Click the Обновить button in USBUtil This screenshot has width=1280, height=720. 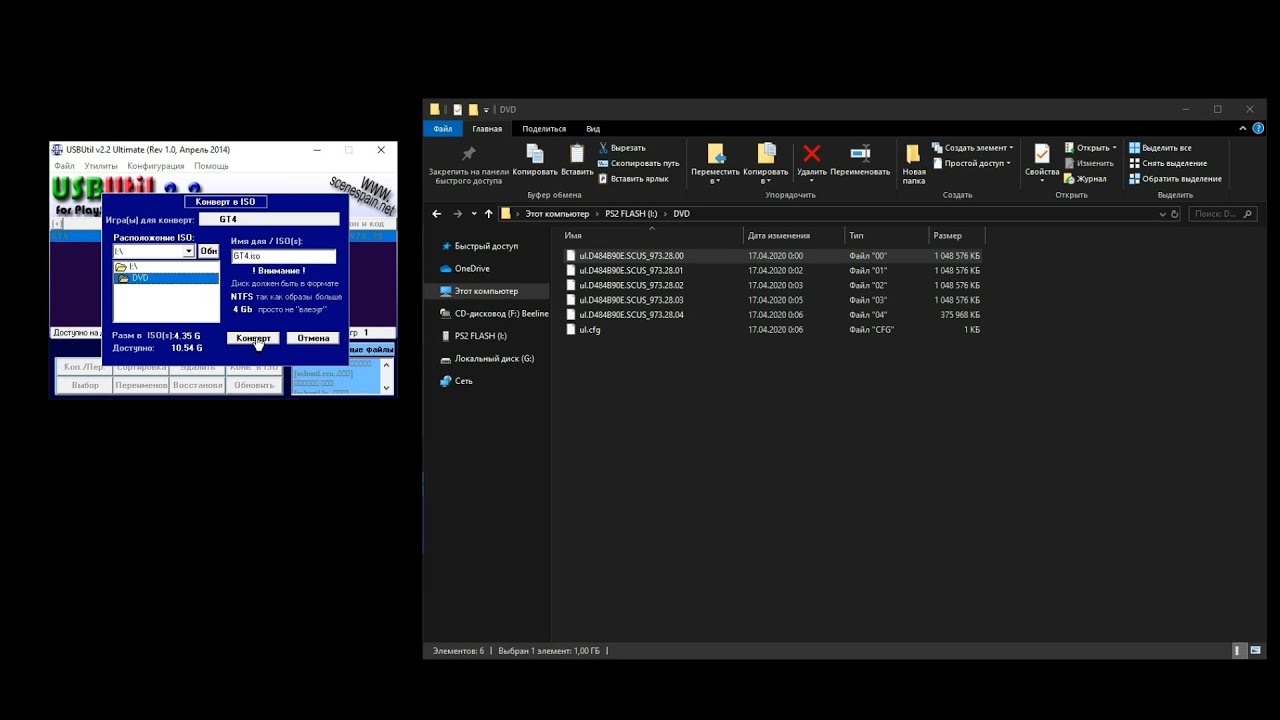[254, 385]
